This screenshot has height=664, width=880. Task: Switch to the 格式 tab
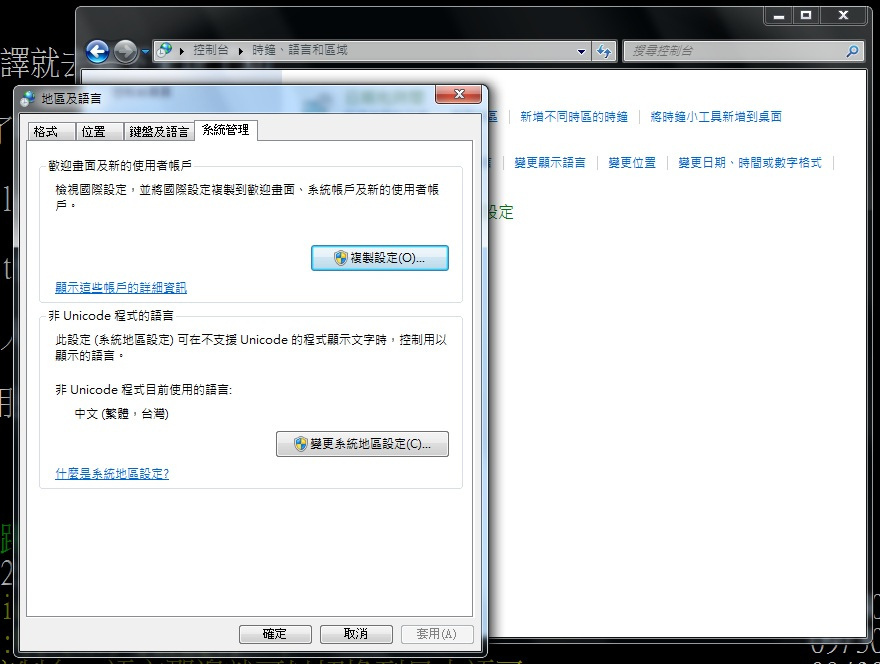coord(51,131)
